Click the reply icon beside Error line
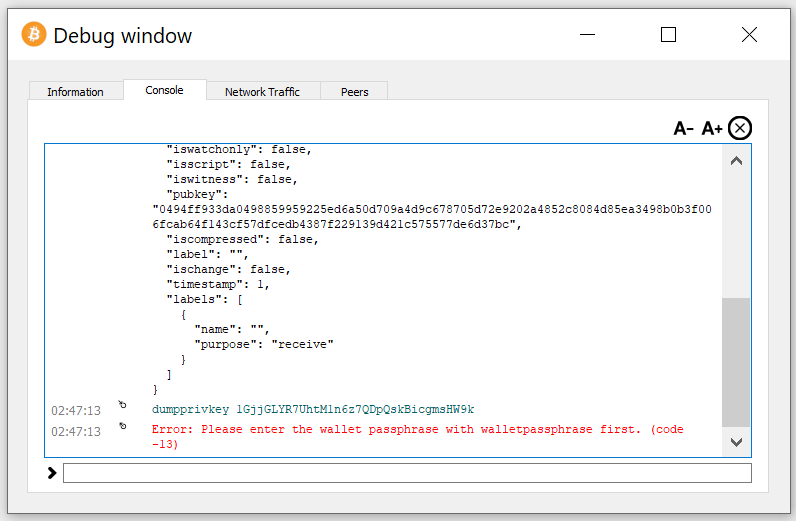Viewport: 796px width, 521px height. click(x=122, y=426)
